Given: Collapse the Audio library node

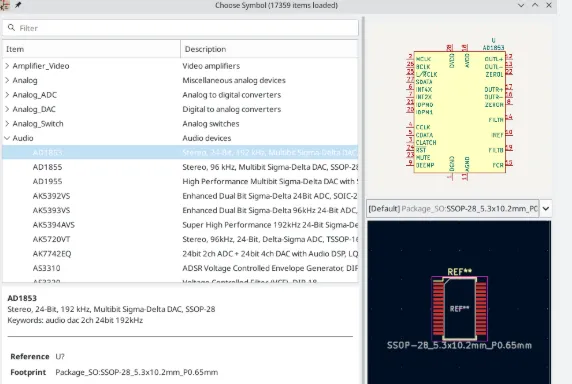Looking at the screenshot, I should [x=7, y=138].
